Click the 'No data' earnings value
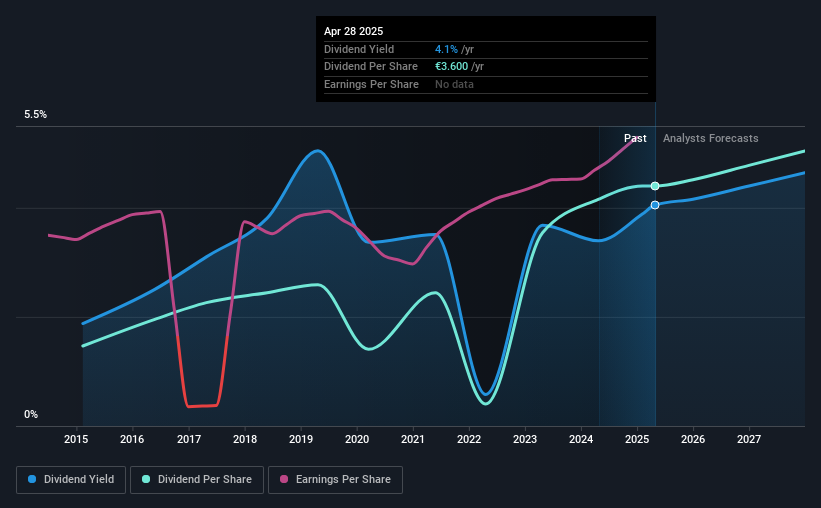821x508 pixels. [x=454, y=84]
